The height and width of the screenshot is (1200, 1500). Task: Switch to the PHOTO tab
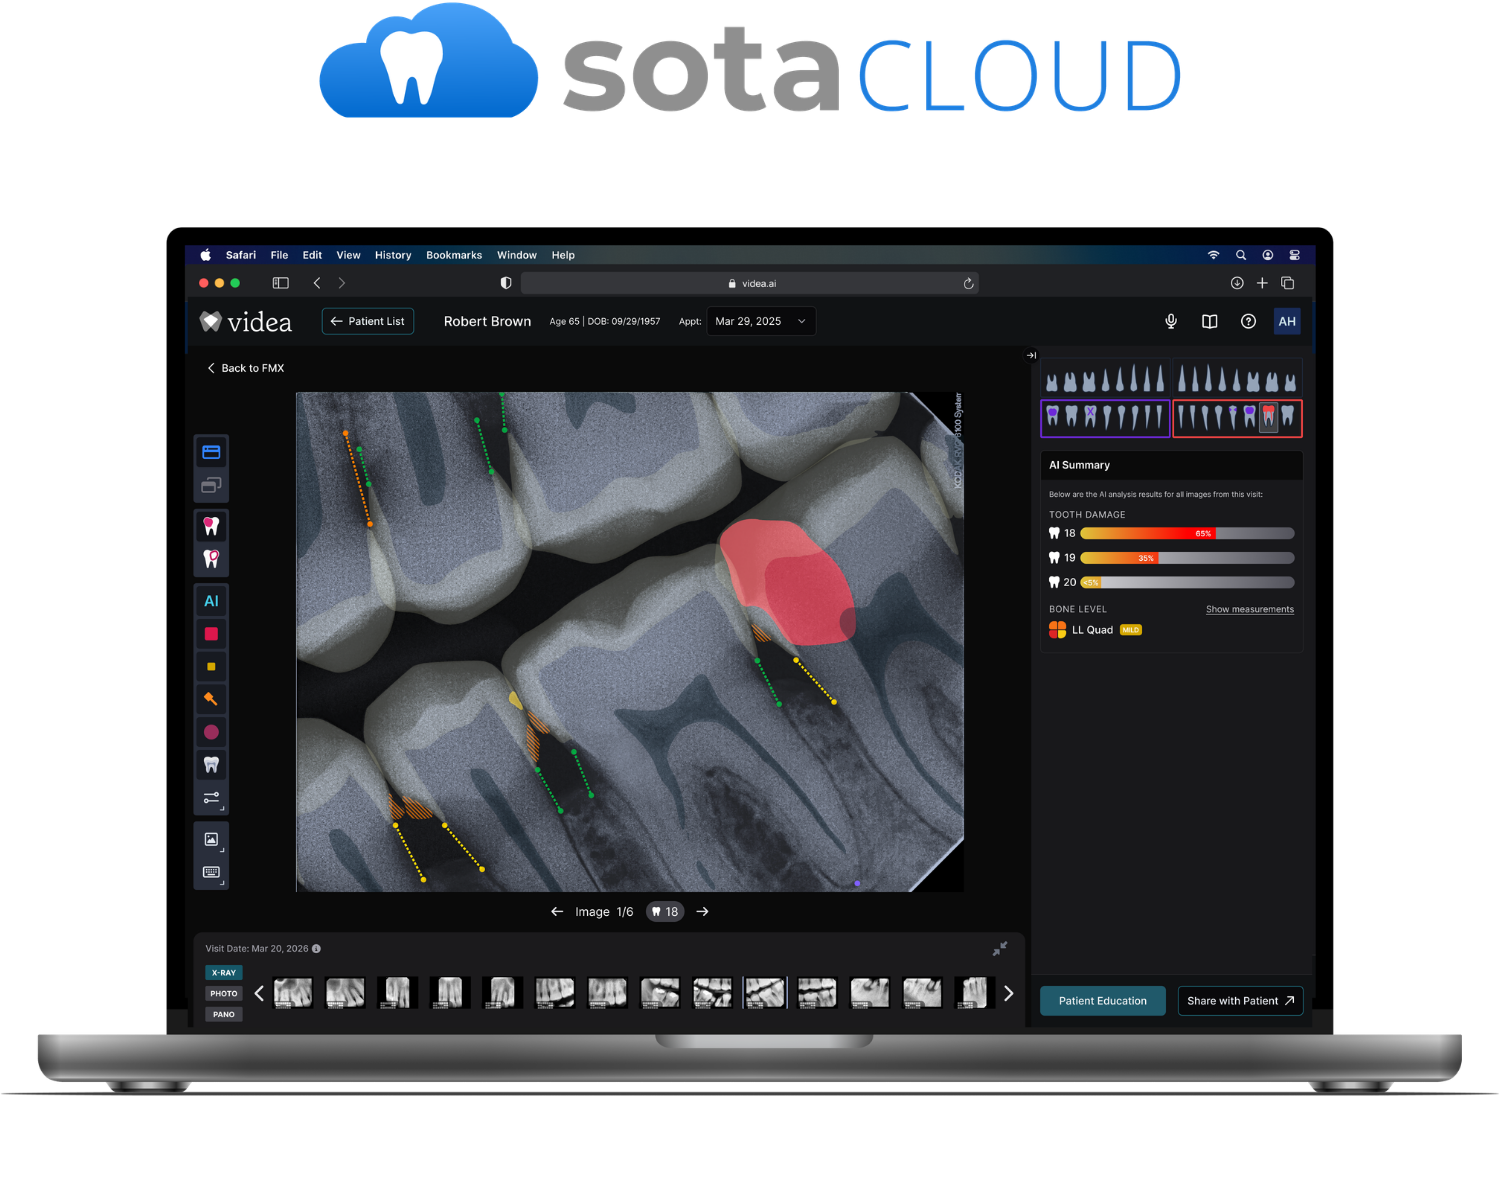tap(224, 994)
